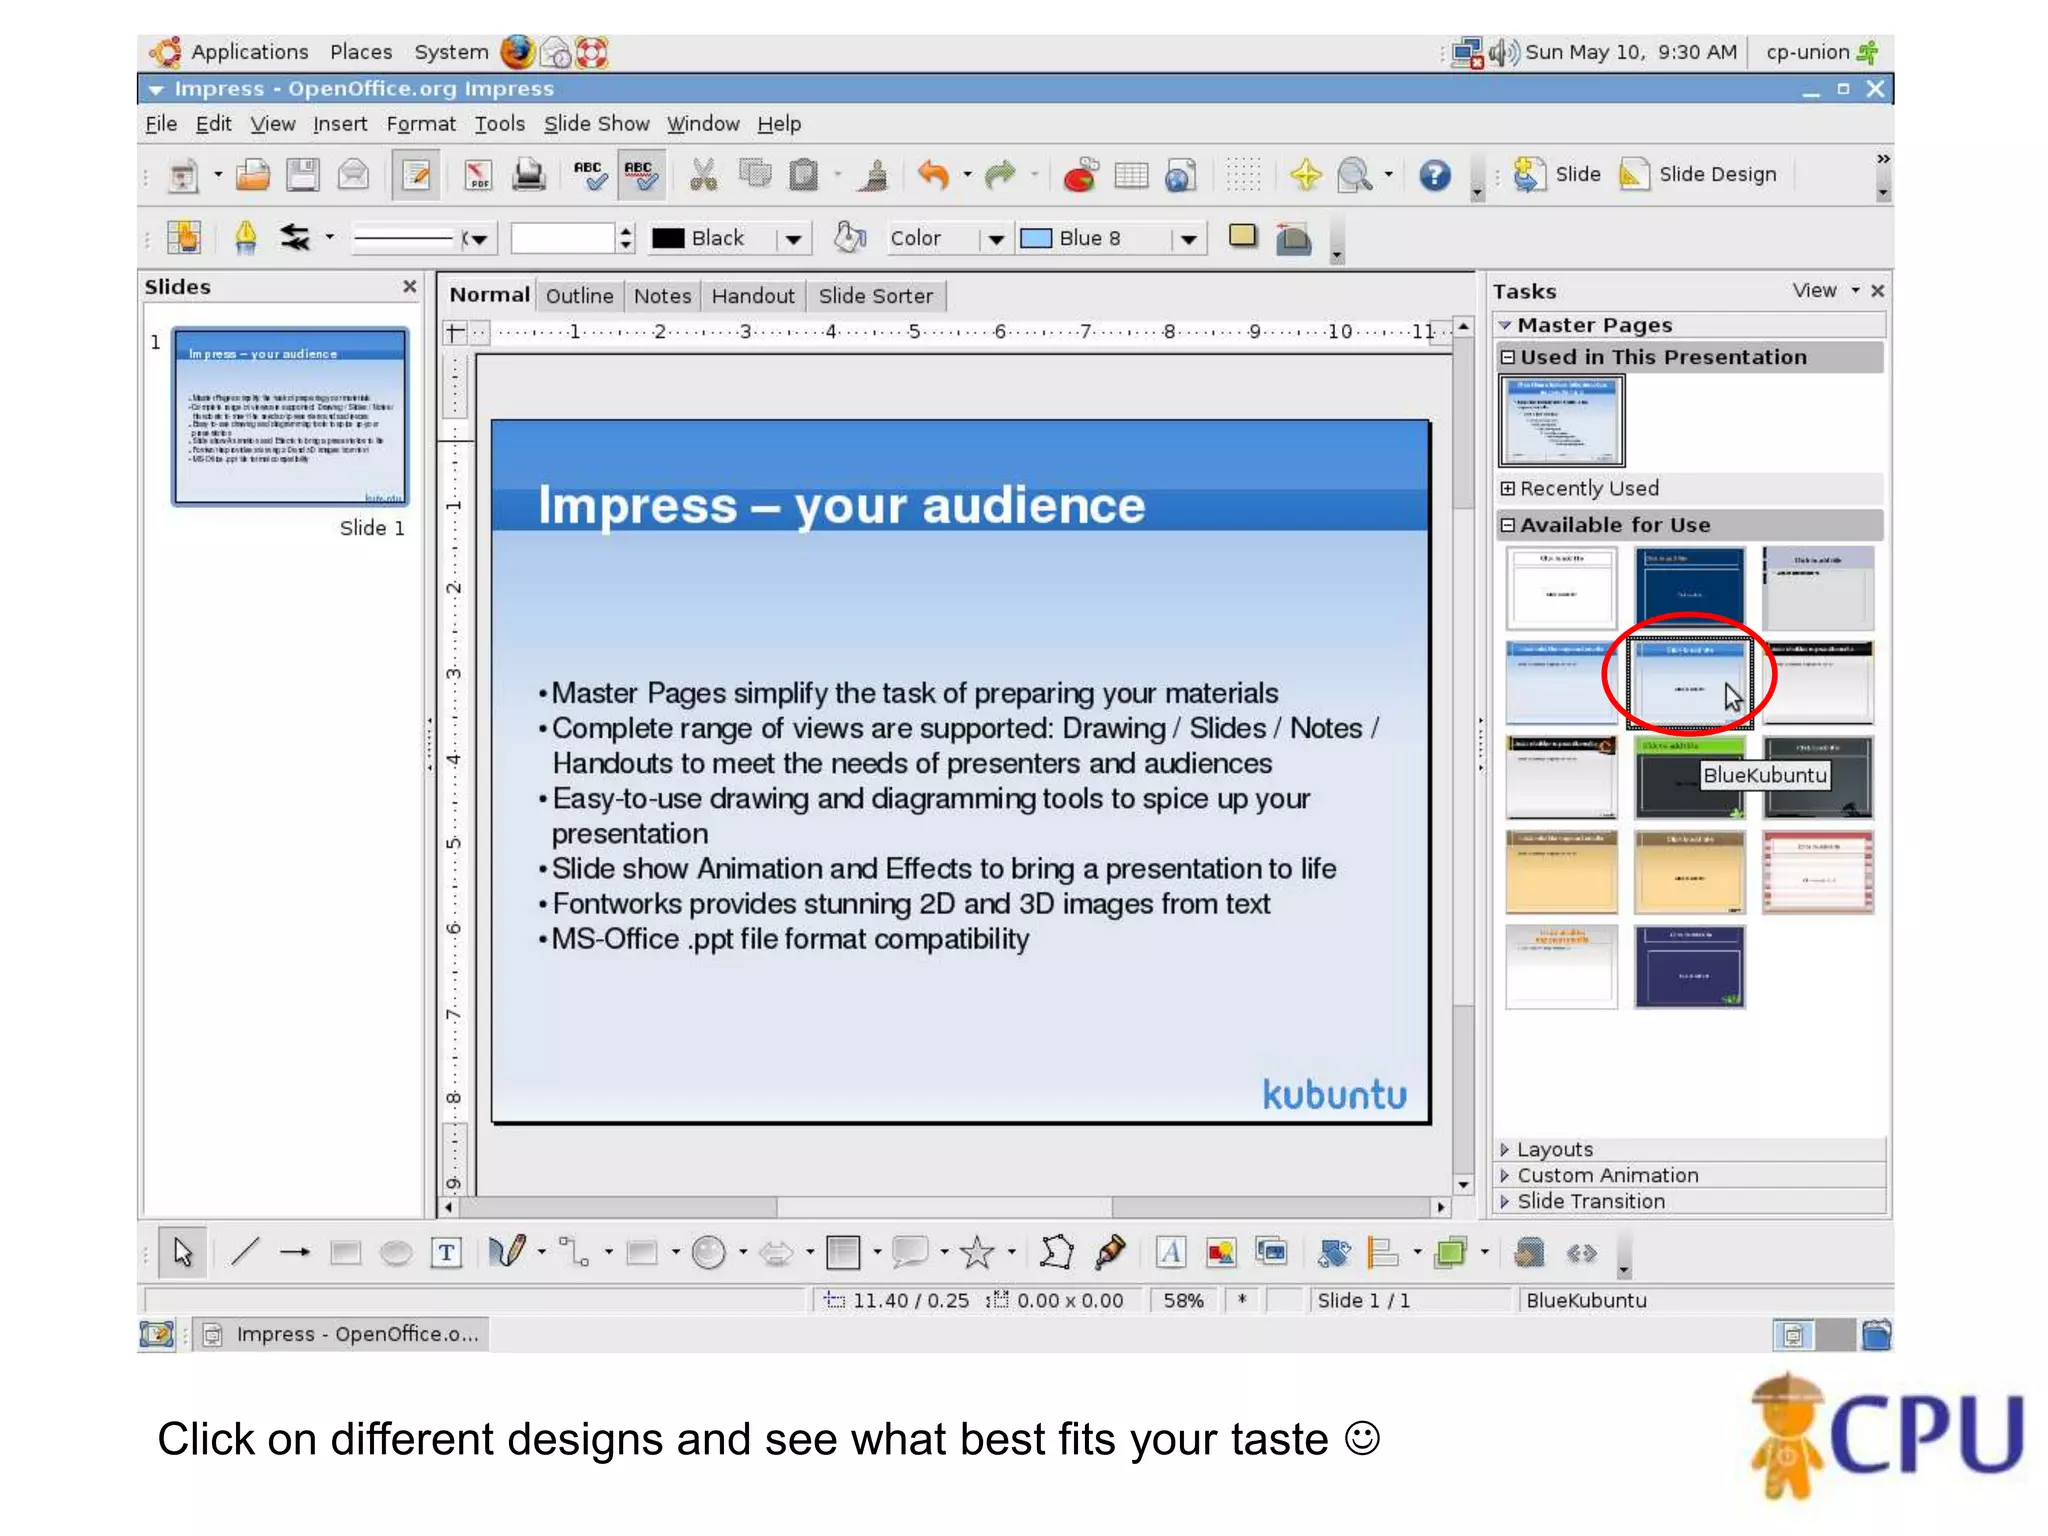Image resolution: width=2048 pixels, height=1536 pixels.
Task: Click the Paste clipboard icon
Action: click(803, 175)
